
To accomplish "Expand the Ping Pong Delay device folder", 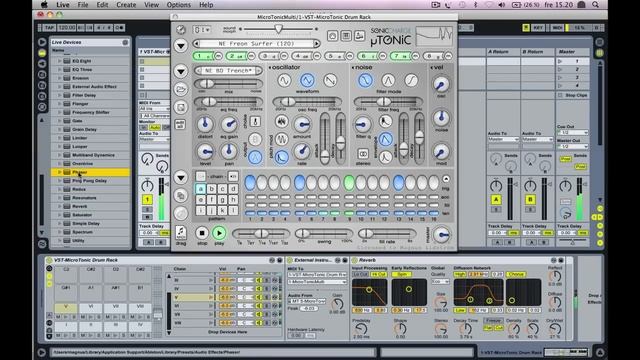I will 60,181.
